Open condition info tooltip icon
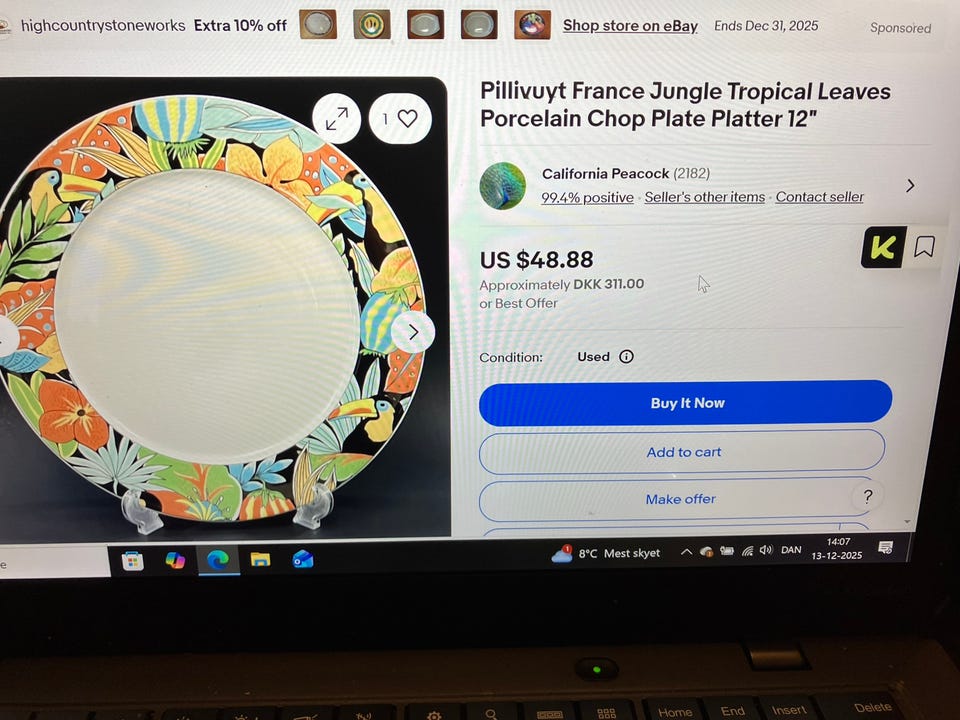Viewport: 960px width, 720px height. (x=626, y=356)
